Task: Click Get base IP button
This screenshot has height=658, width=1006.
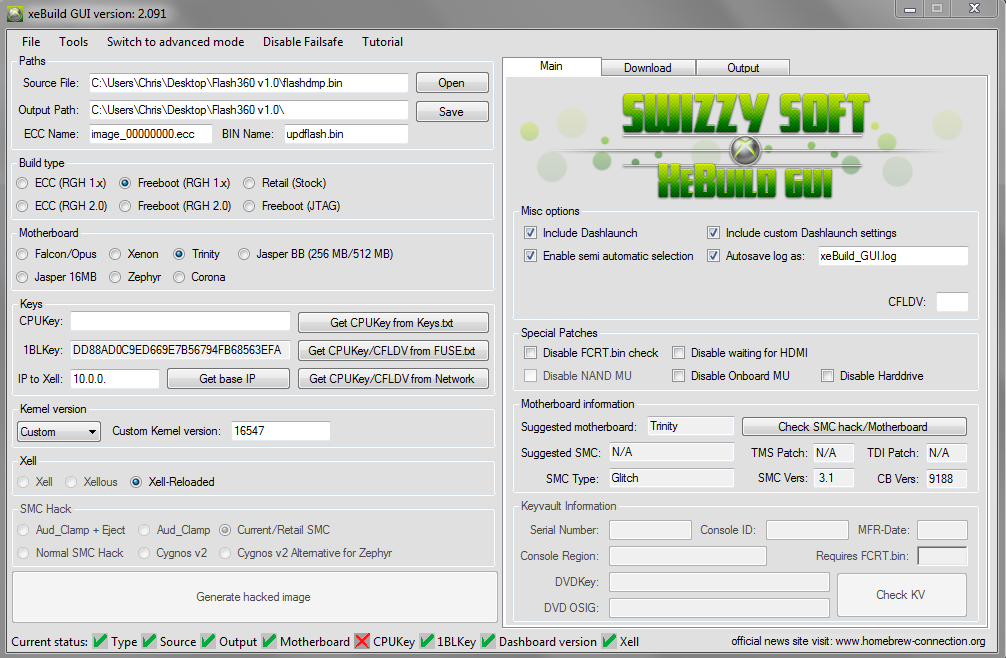Action: coord(228,379)
